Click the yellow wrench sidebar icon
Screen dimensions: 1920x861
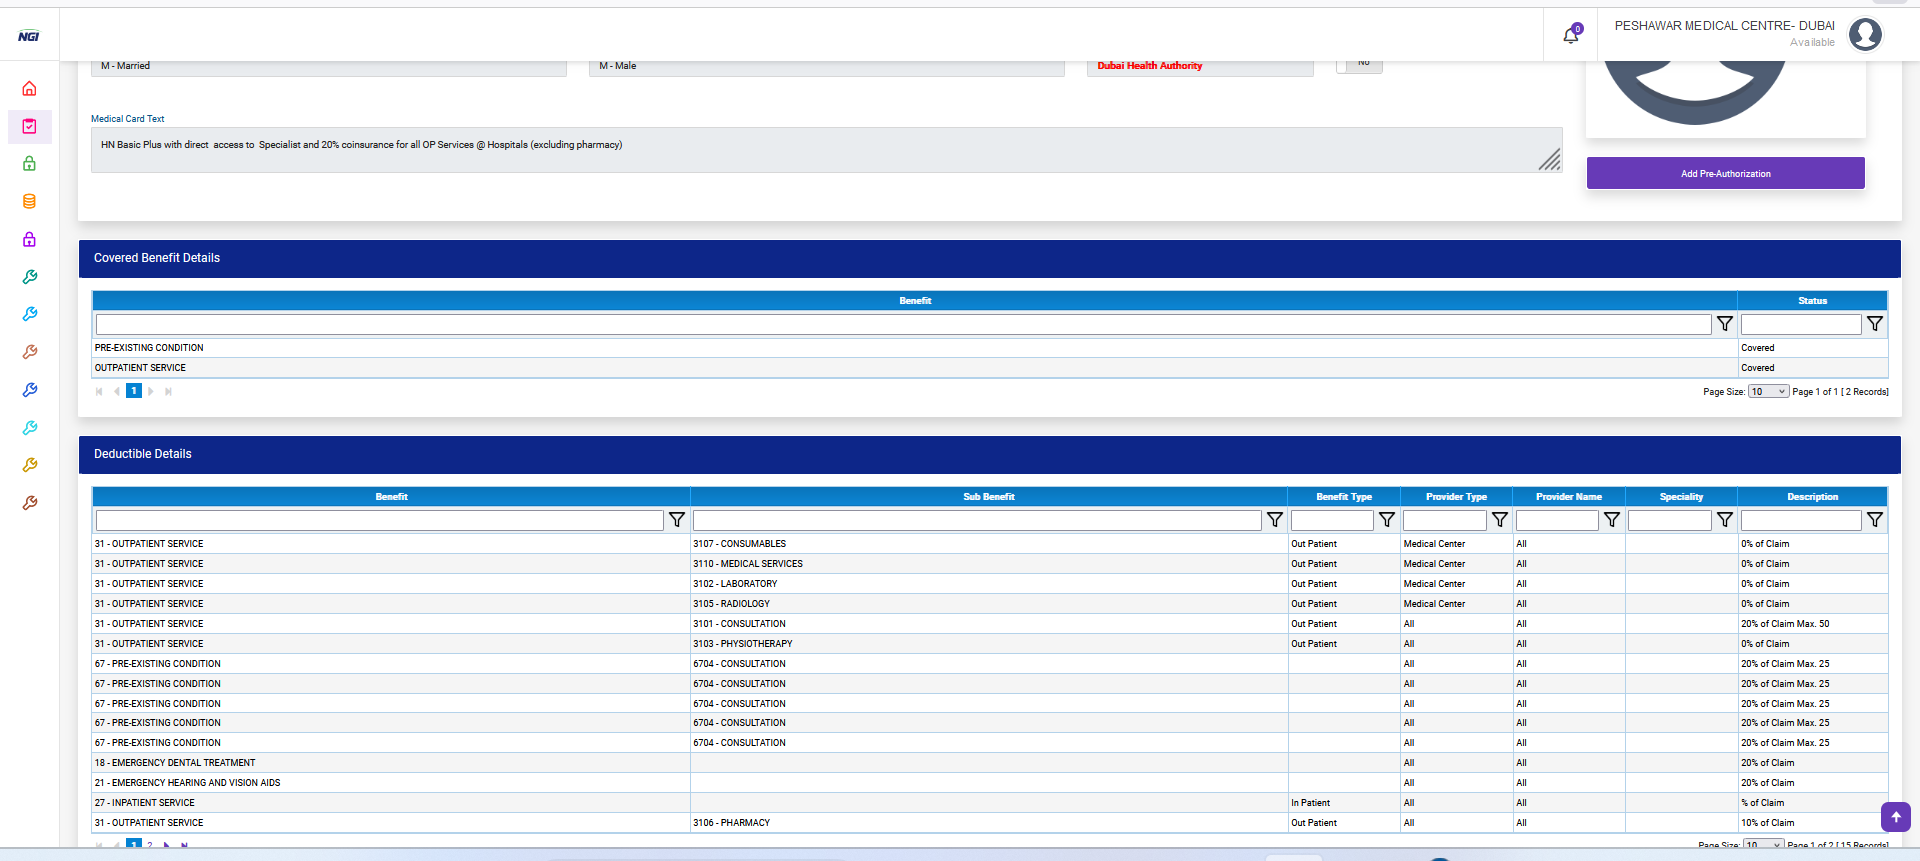pyautogui.click(x=29, y=466)
